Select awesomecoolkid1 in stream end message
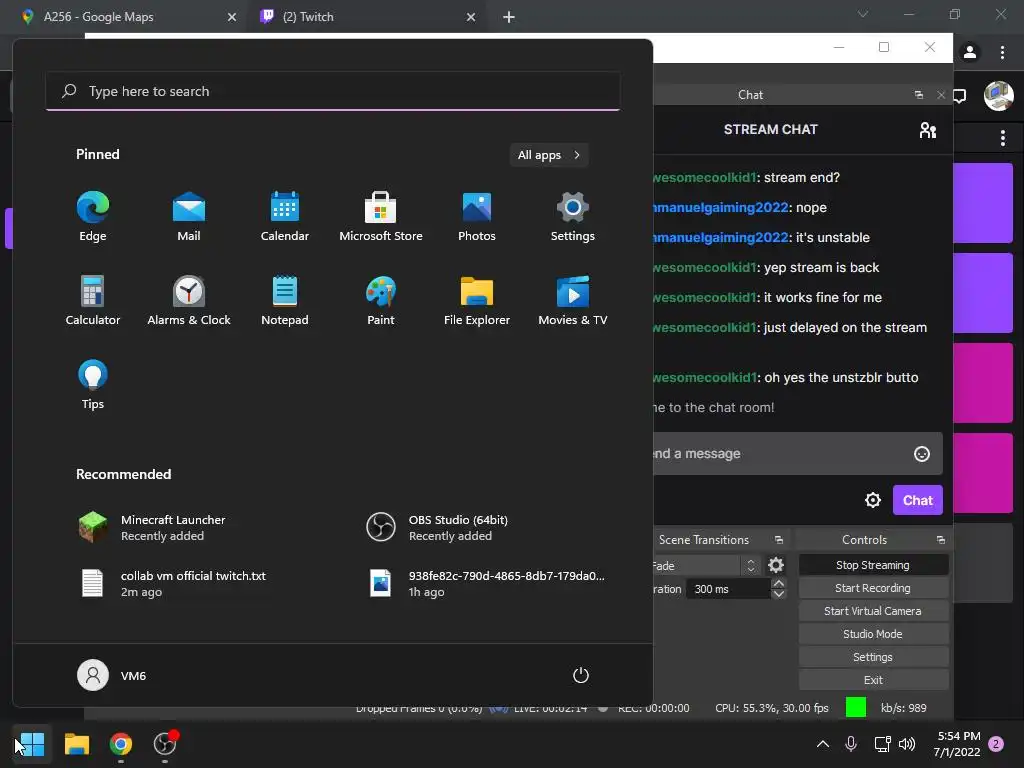 (705, 178)
